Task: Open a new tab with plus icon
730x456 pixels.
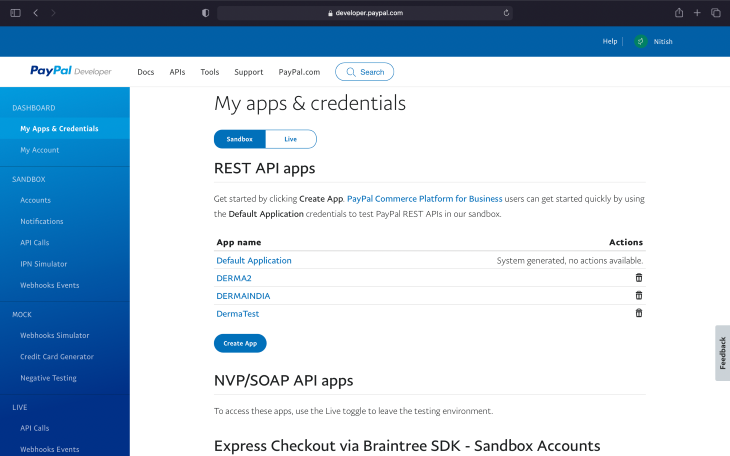Action: pyautogui.click(x=697, y=13)
